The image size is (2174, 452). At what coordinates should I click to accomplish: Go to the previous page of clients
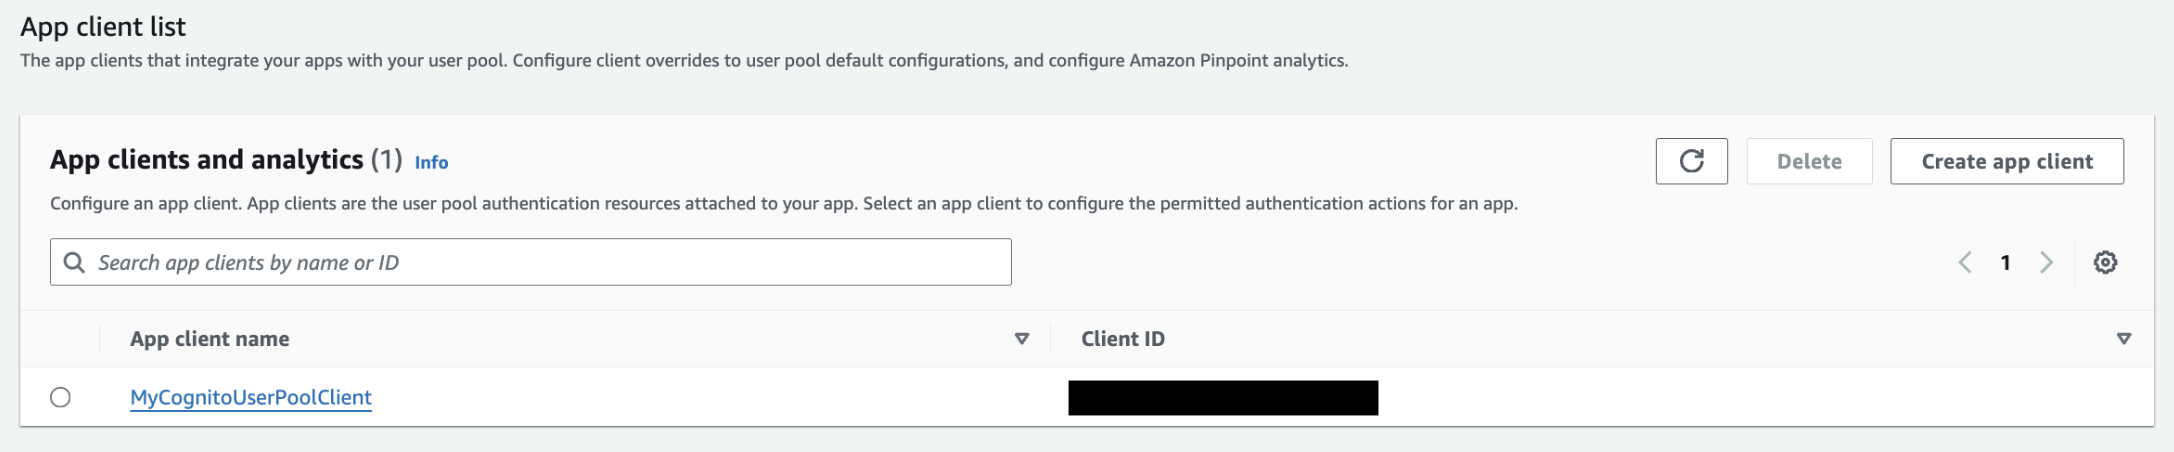pyautogui.click(x=1965, y=262)
